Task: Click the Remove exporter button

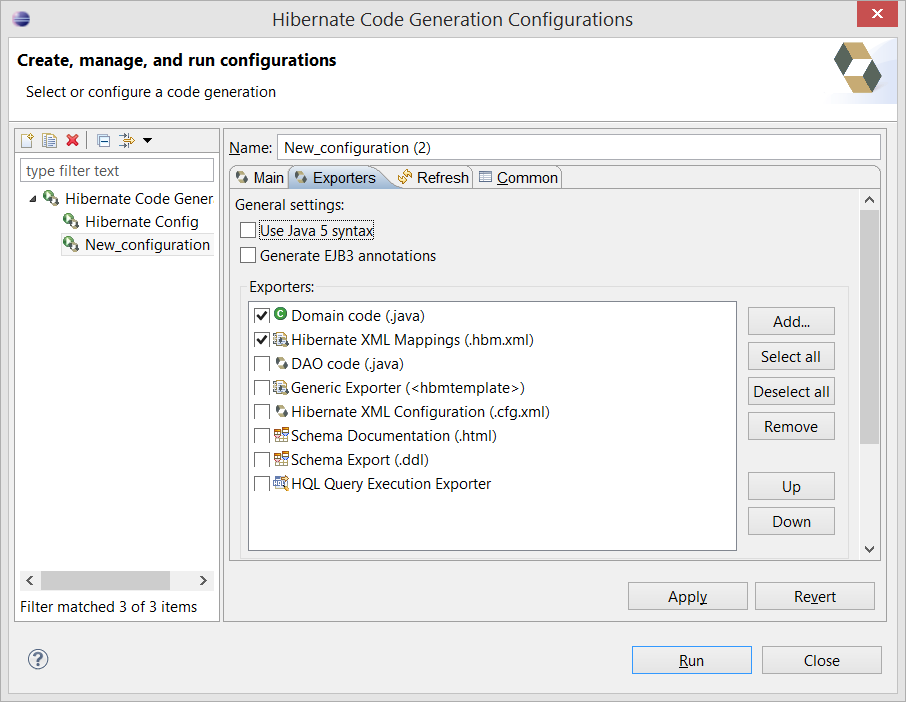Action: coord(791,426)
